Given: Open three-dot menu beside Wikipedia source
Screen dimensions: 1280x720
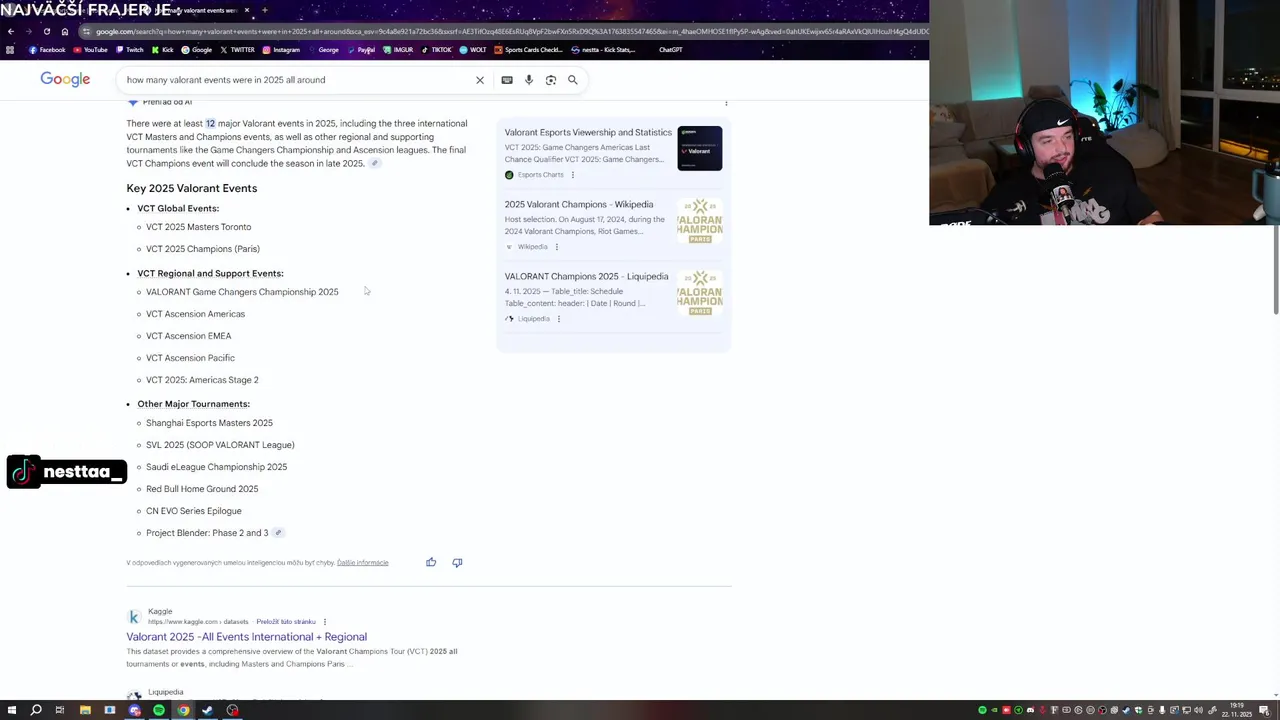Looking at the screenshot, I should coord(557,247).
